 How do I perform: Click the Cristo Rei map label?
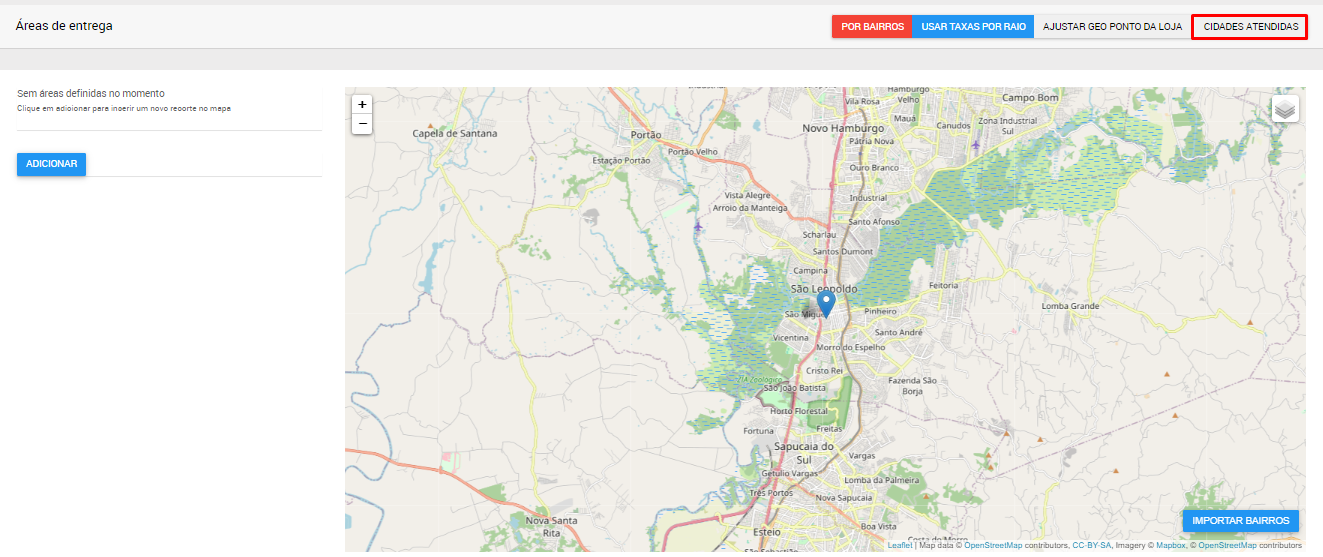(825, 370)
